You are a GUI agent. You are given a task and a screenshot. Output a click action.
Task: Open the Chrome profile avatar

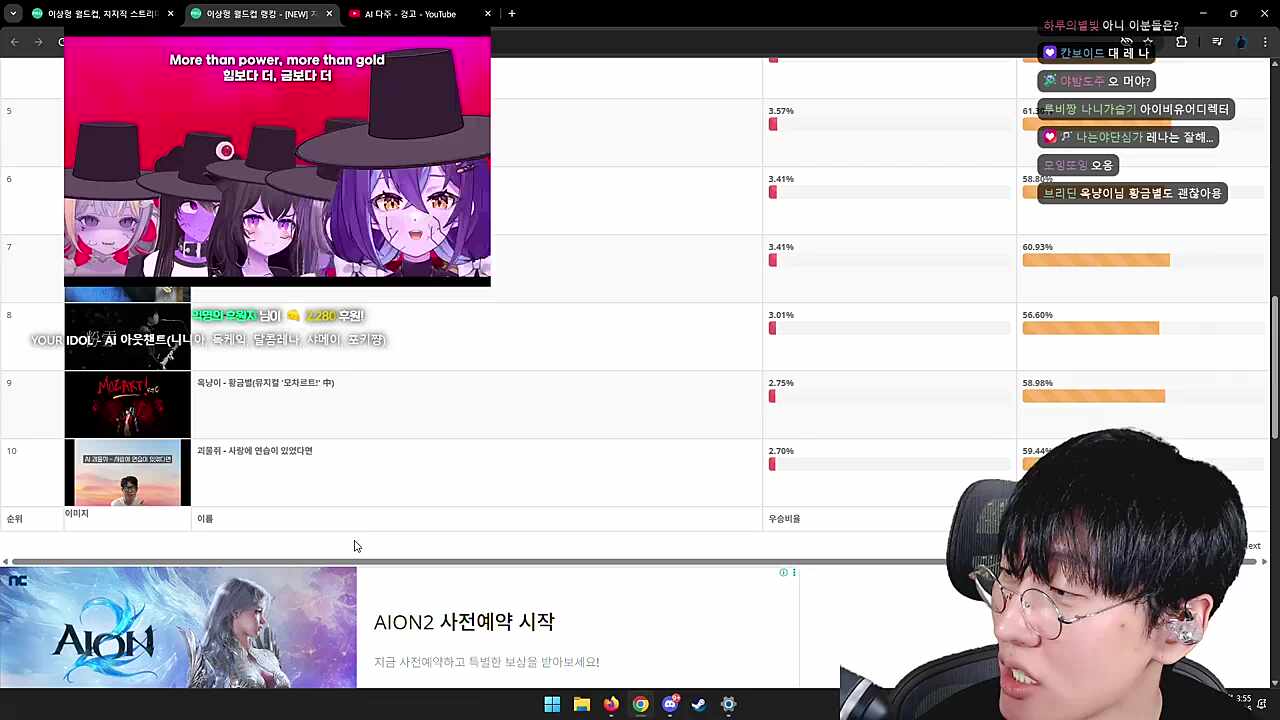click(1242, 42)
